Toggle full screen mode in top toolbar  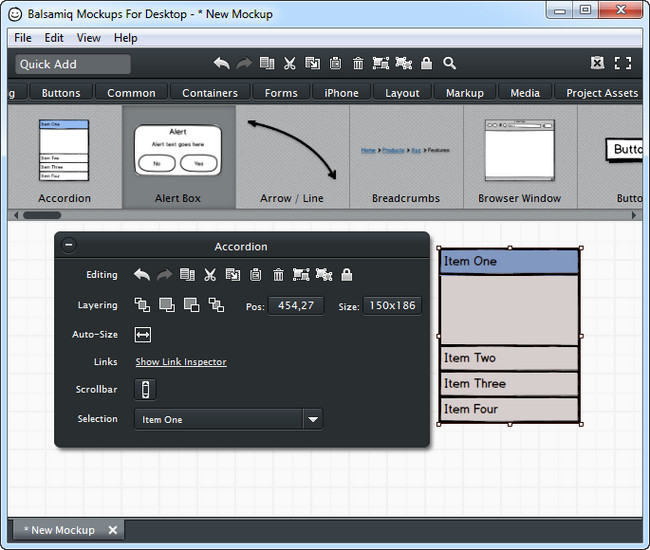pyautogui.click(x=623, y=63)
